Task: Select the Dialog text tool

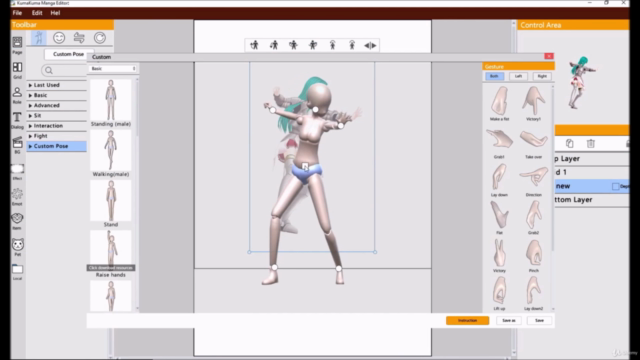Action: (17, 120)
